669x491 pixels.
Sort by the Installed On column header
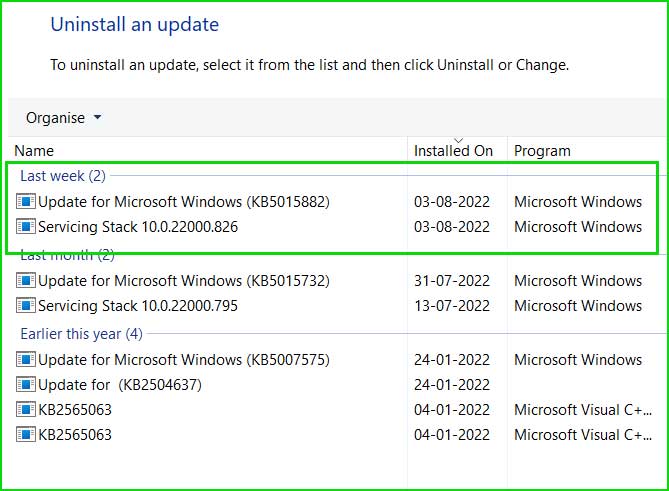tap(454, 151)
